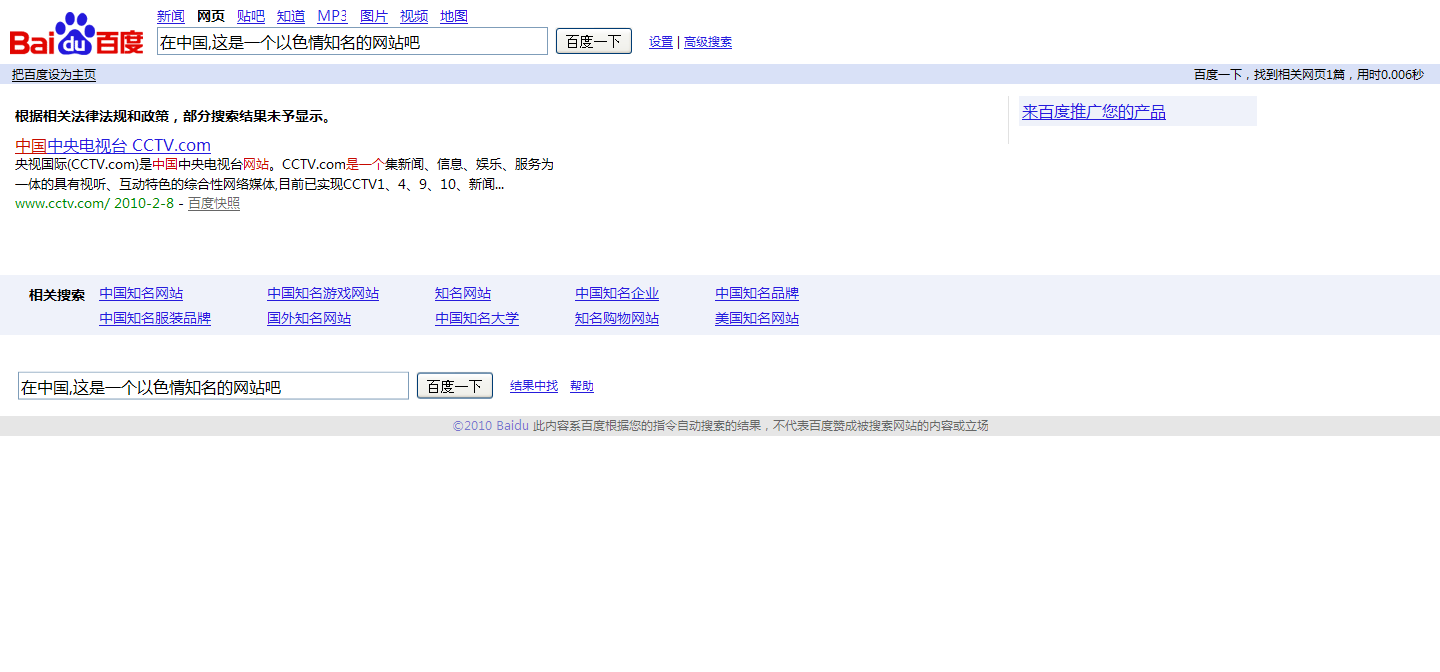Select related search 中国知名游戏网站

pyautogui.click(x=323, y=294)
